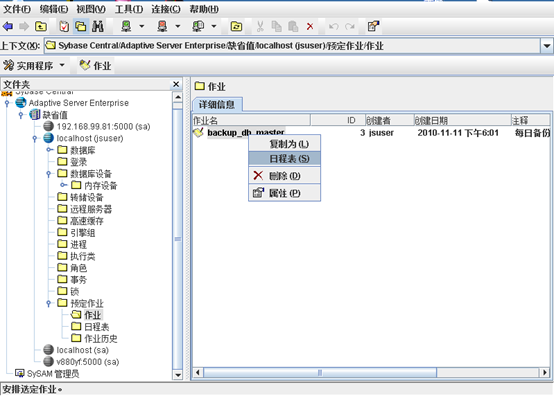The width and height of the screenshot is (554, 396).
Task: Open the 帮助 menu
Action: pyautogui.click(x=204, y=9)
